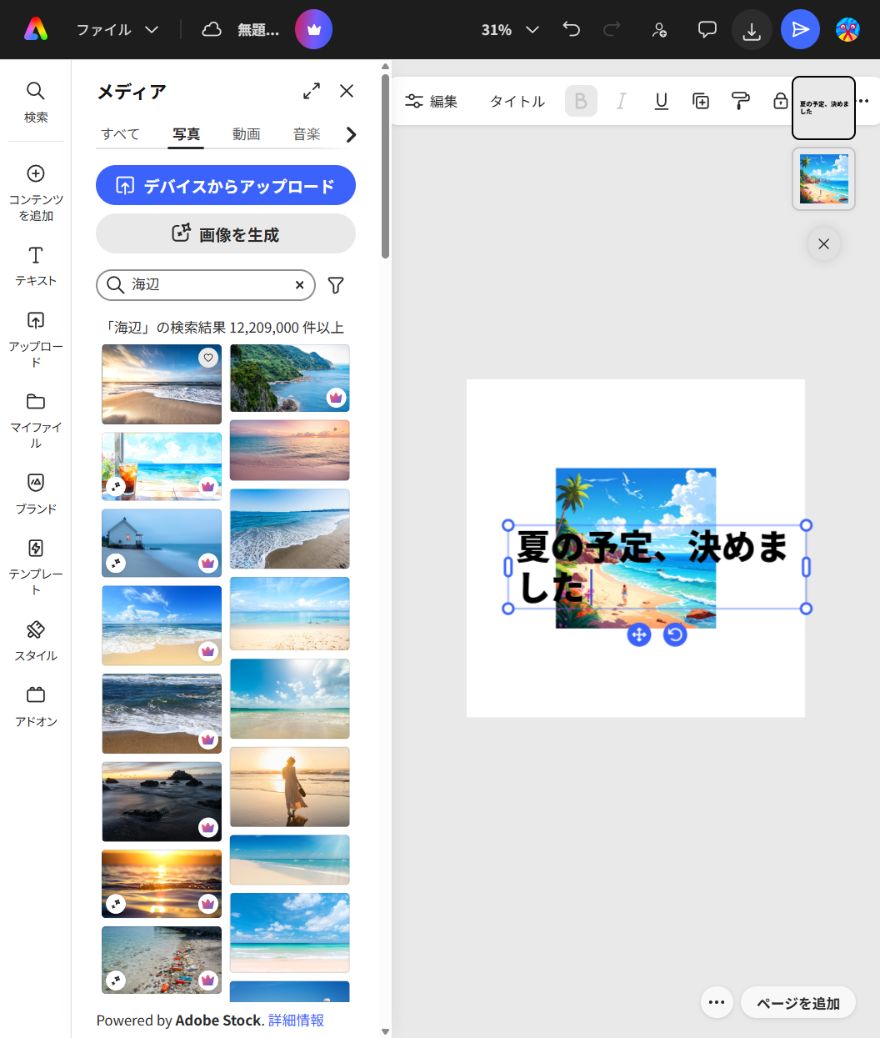Open マイファイル in the sidebar
This screenshot has width=880, height=1038.
pos(36,420)
